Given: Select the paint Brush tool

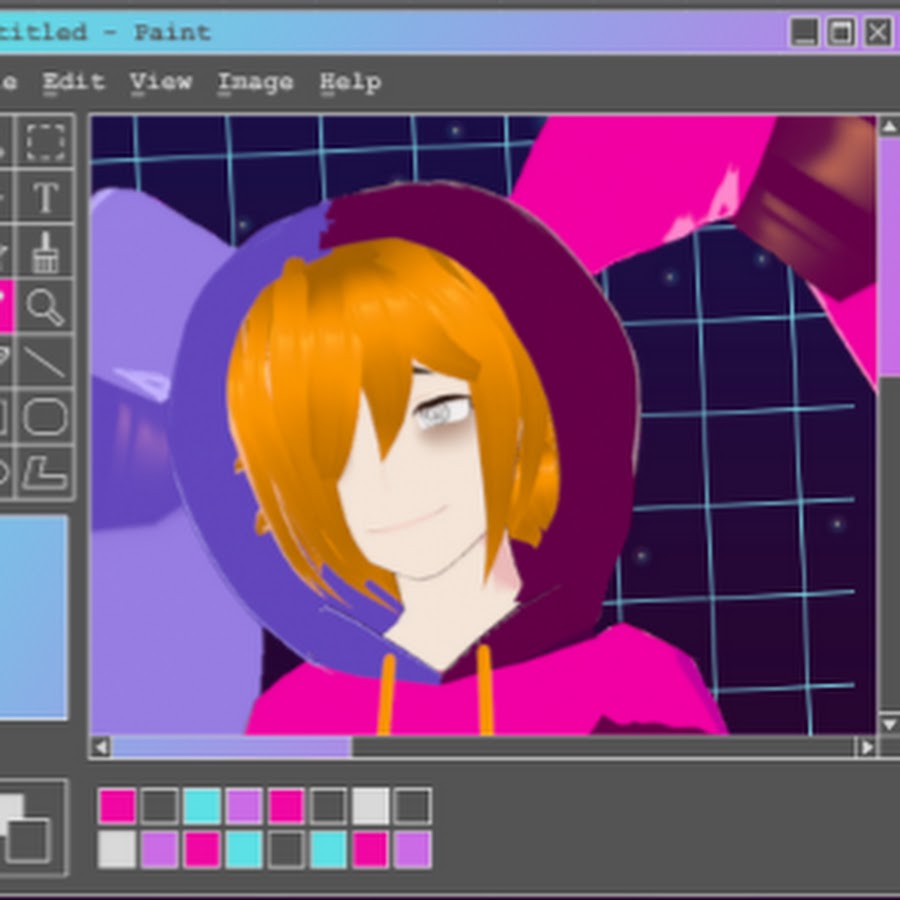Looking at the screenshot, I should click(45, 252).
